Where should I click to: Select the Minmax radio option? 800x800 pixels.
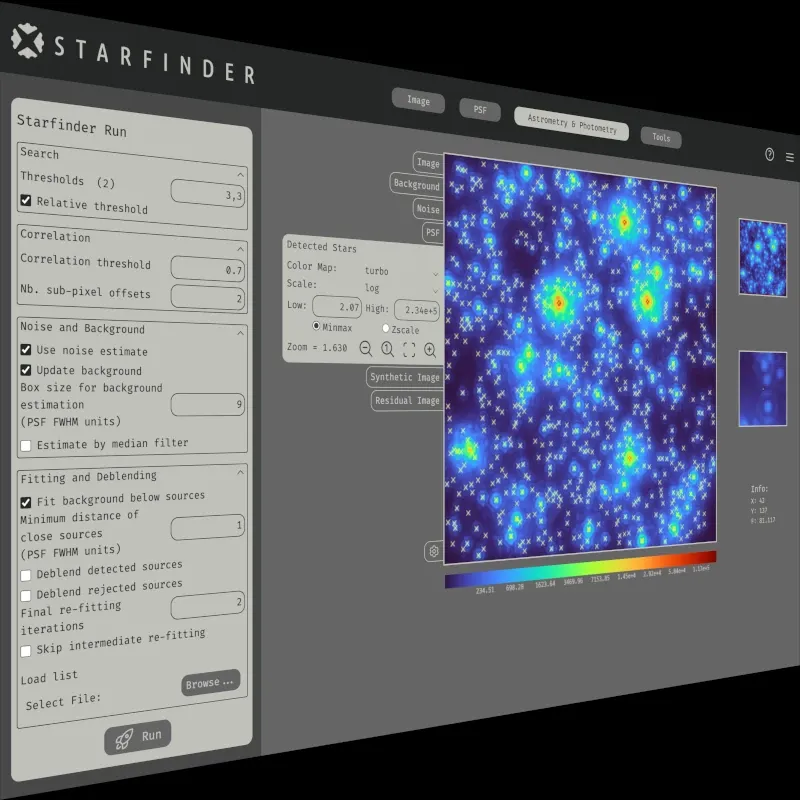(x=316, y=326)
